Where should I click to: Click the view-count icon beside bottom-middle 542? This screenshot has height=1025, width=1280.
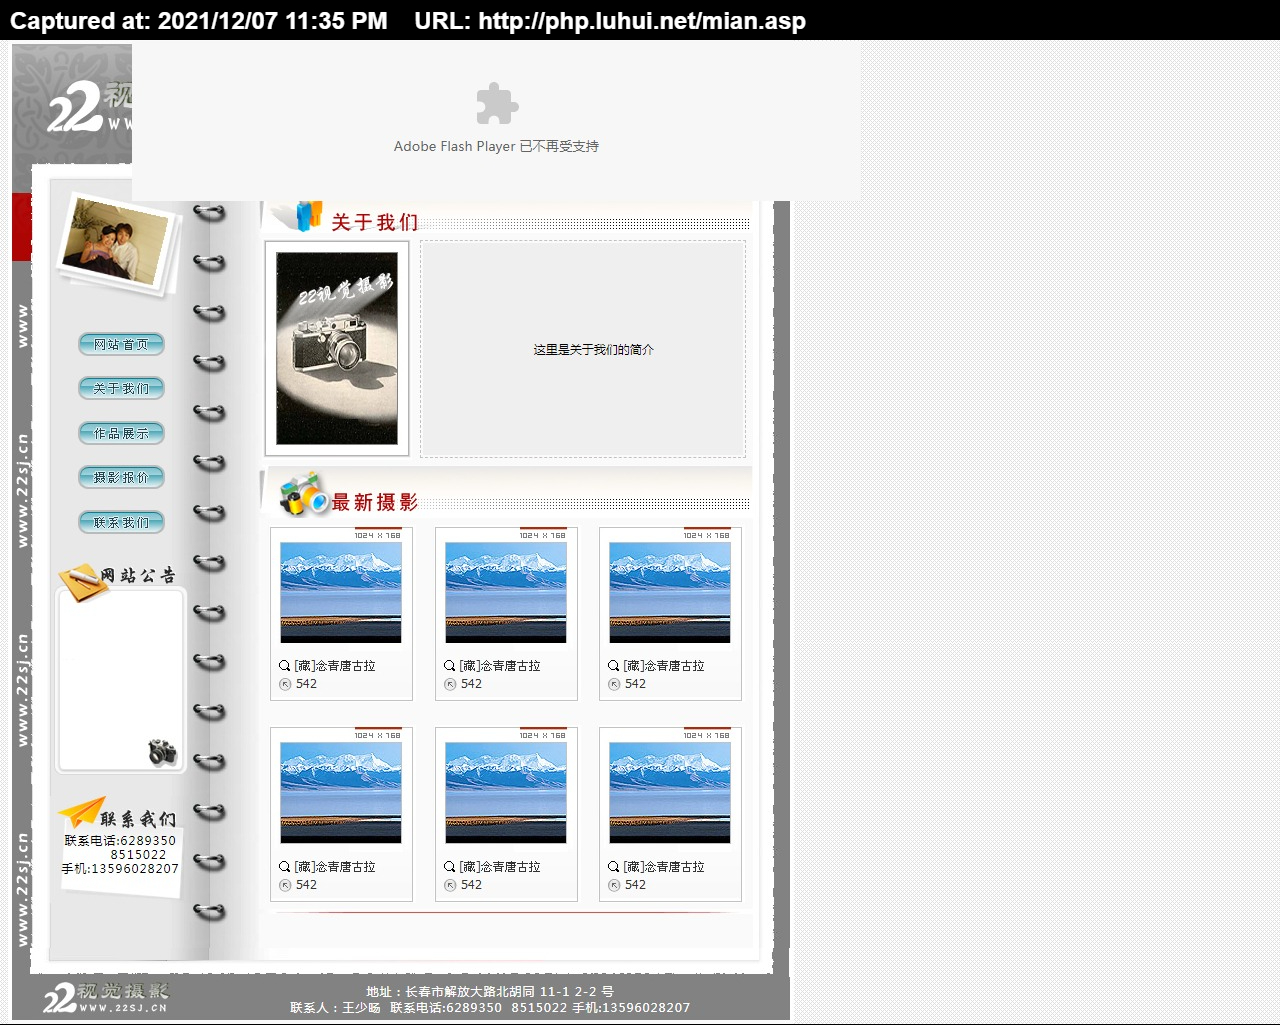coord(450,885)
